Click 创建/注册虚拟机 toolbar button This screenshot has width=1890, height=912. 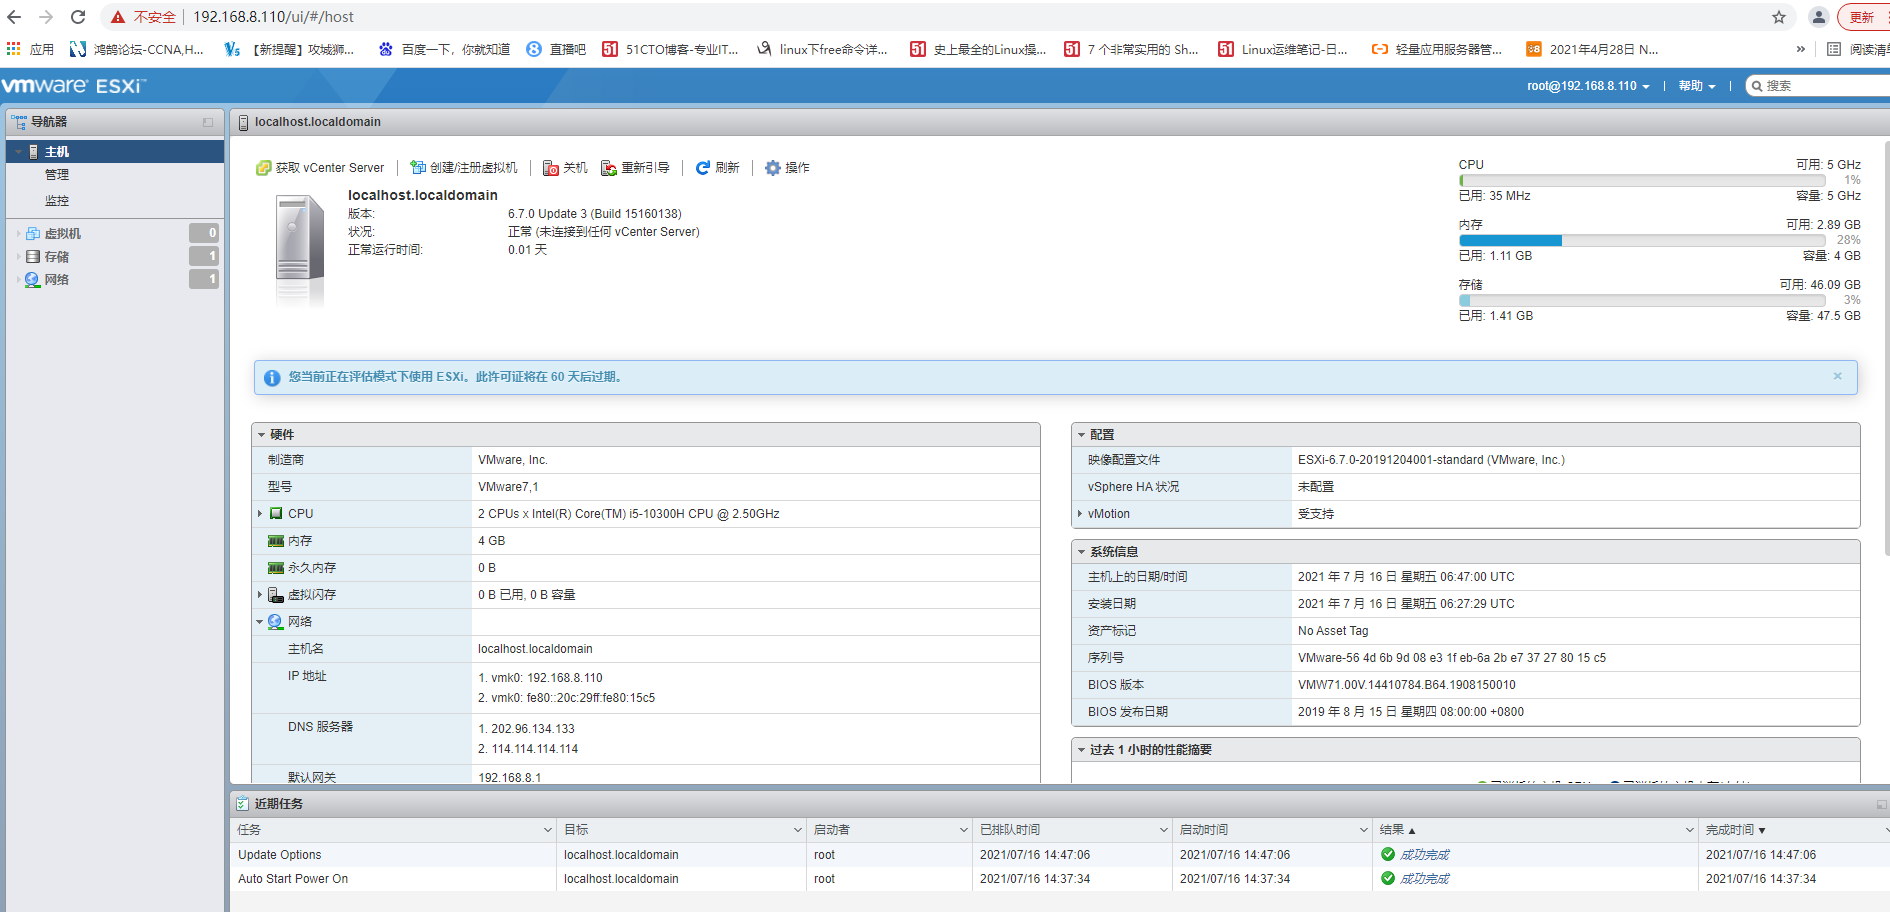coord(464,168)
